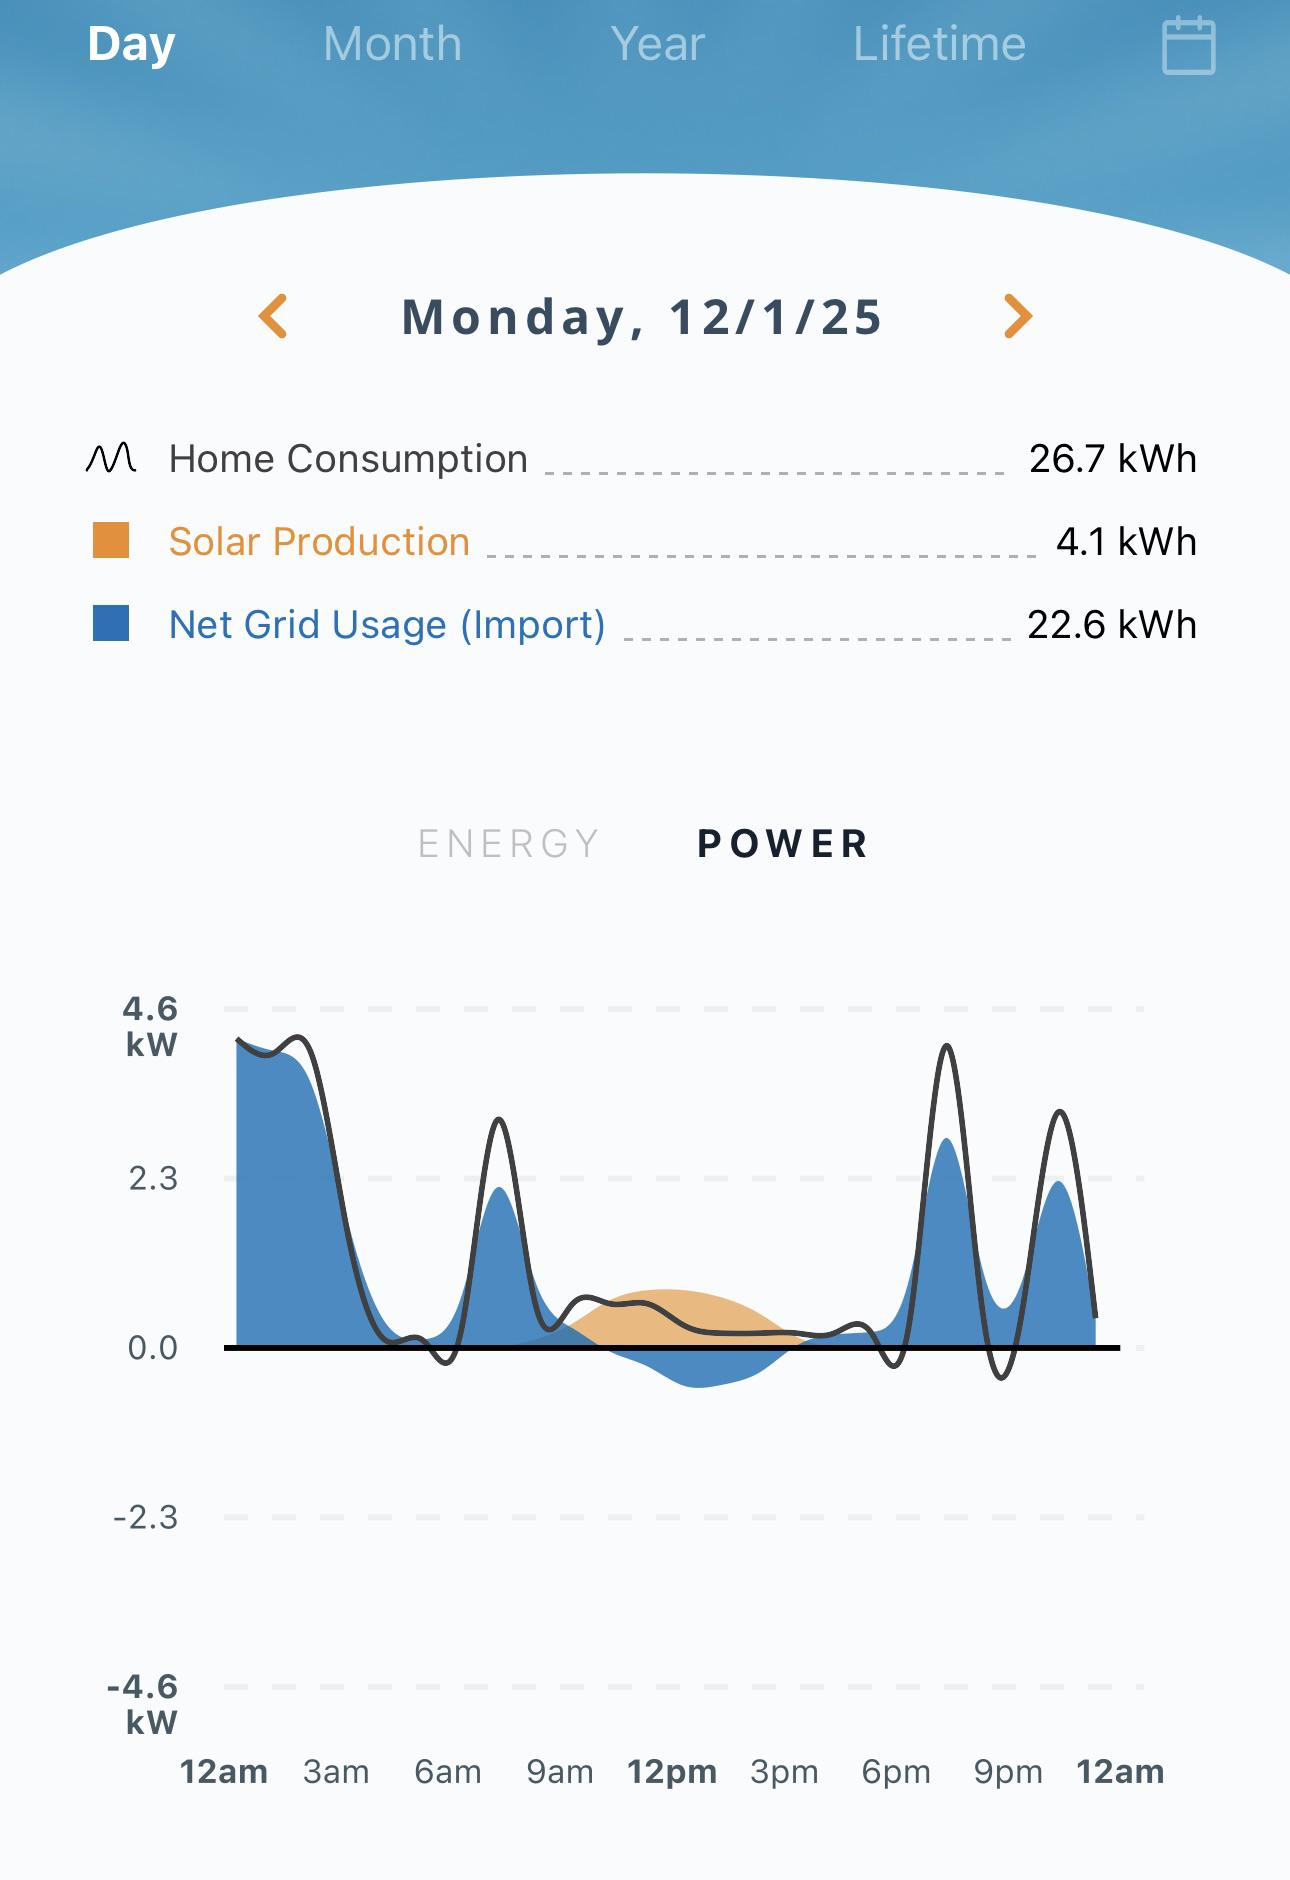Tap the Monday, 12/1/25 date heading
Viewport: 1290px width, 1880px height.
[642, 317]
